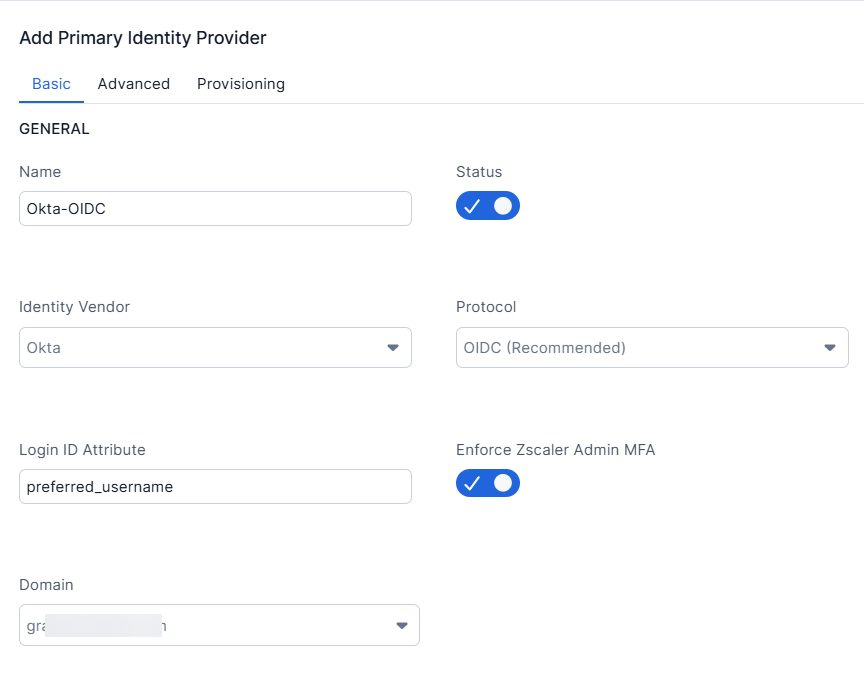Open the Provisioning tab
The height and width of the screenshot is (676, 864).
[241, 84]
